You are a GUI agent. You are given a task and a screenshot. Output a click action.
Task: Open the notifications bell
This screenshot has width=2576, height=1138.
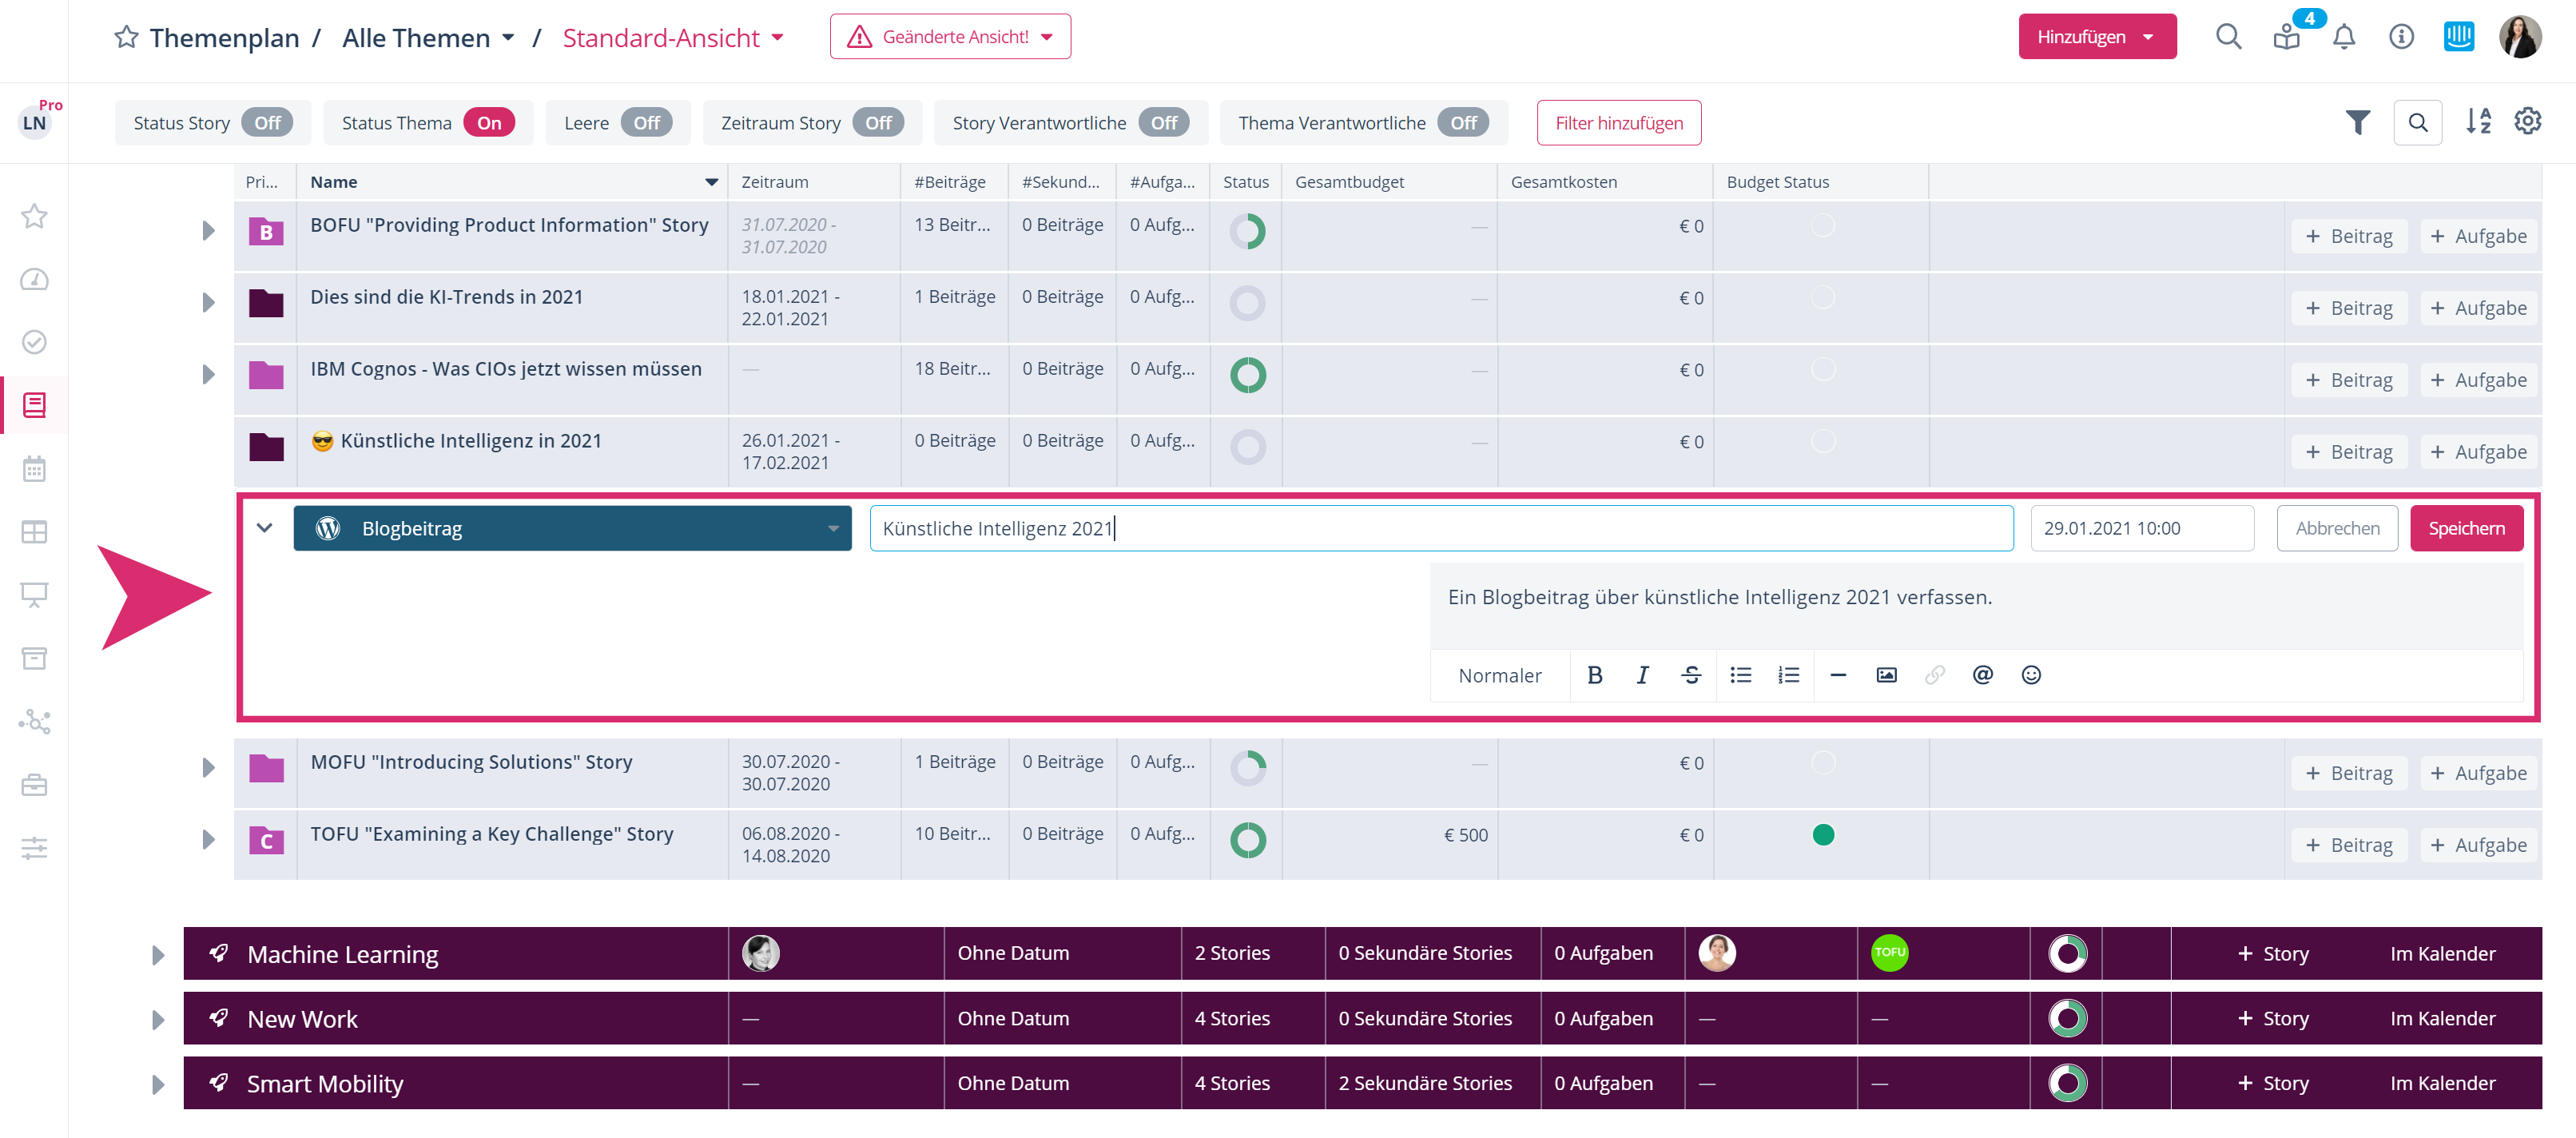2344,37
